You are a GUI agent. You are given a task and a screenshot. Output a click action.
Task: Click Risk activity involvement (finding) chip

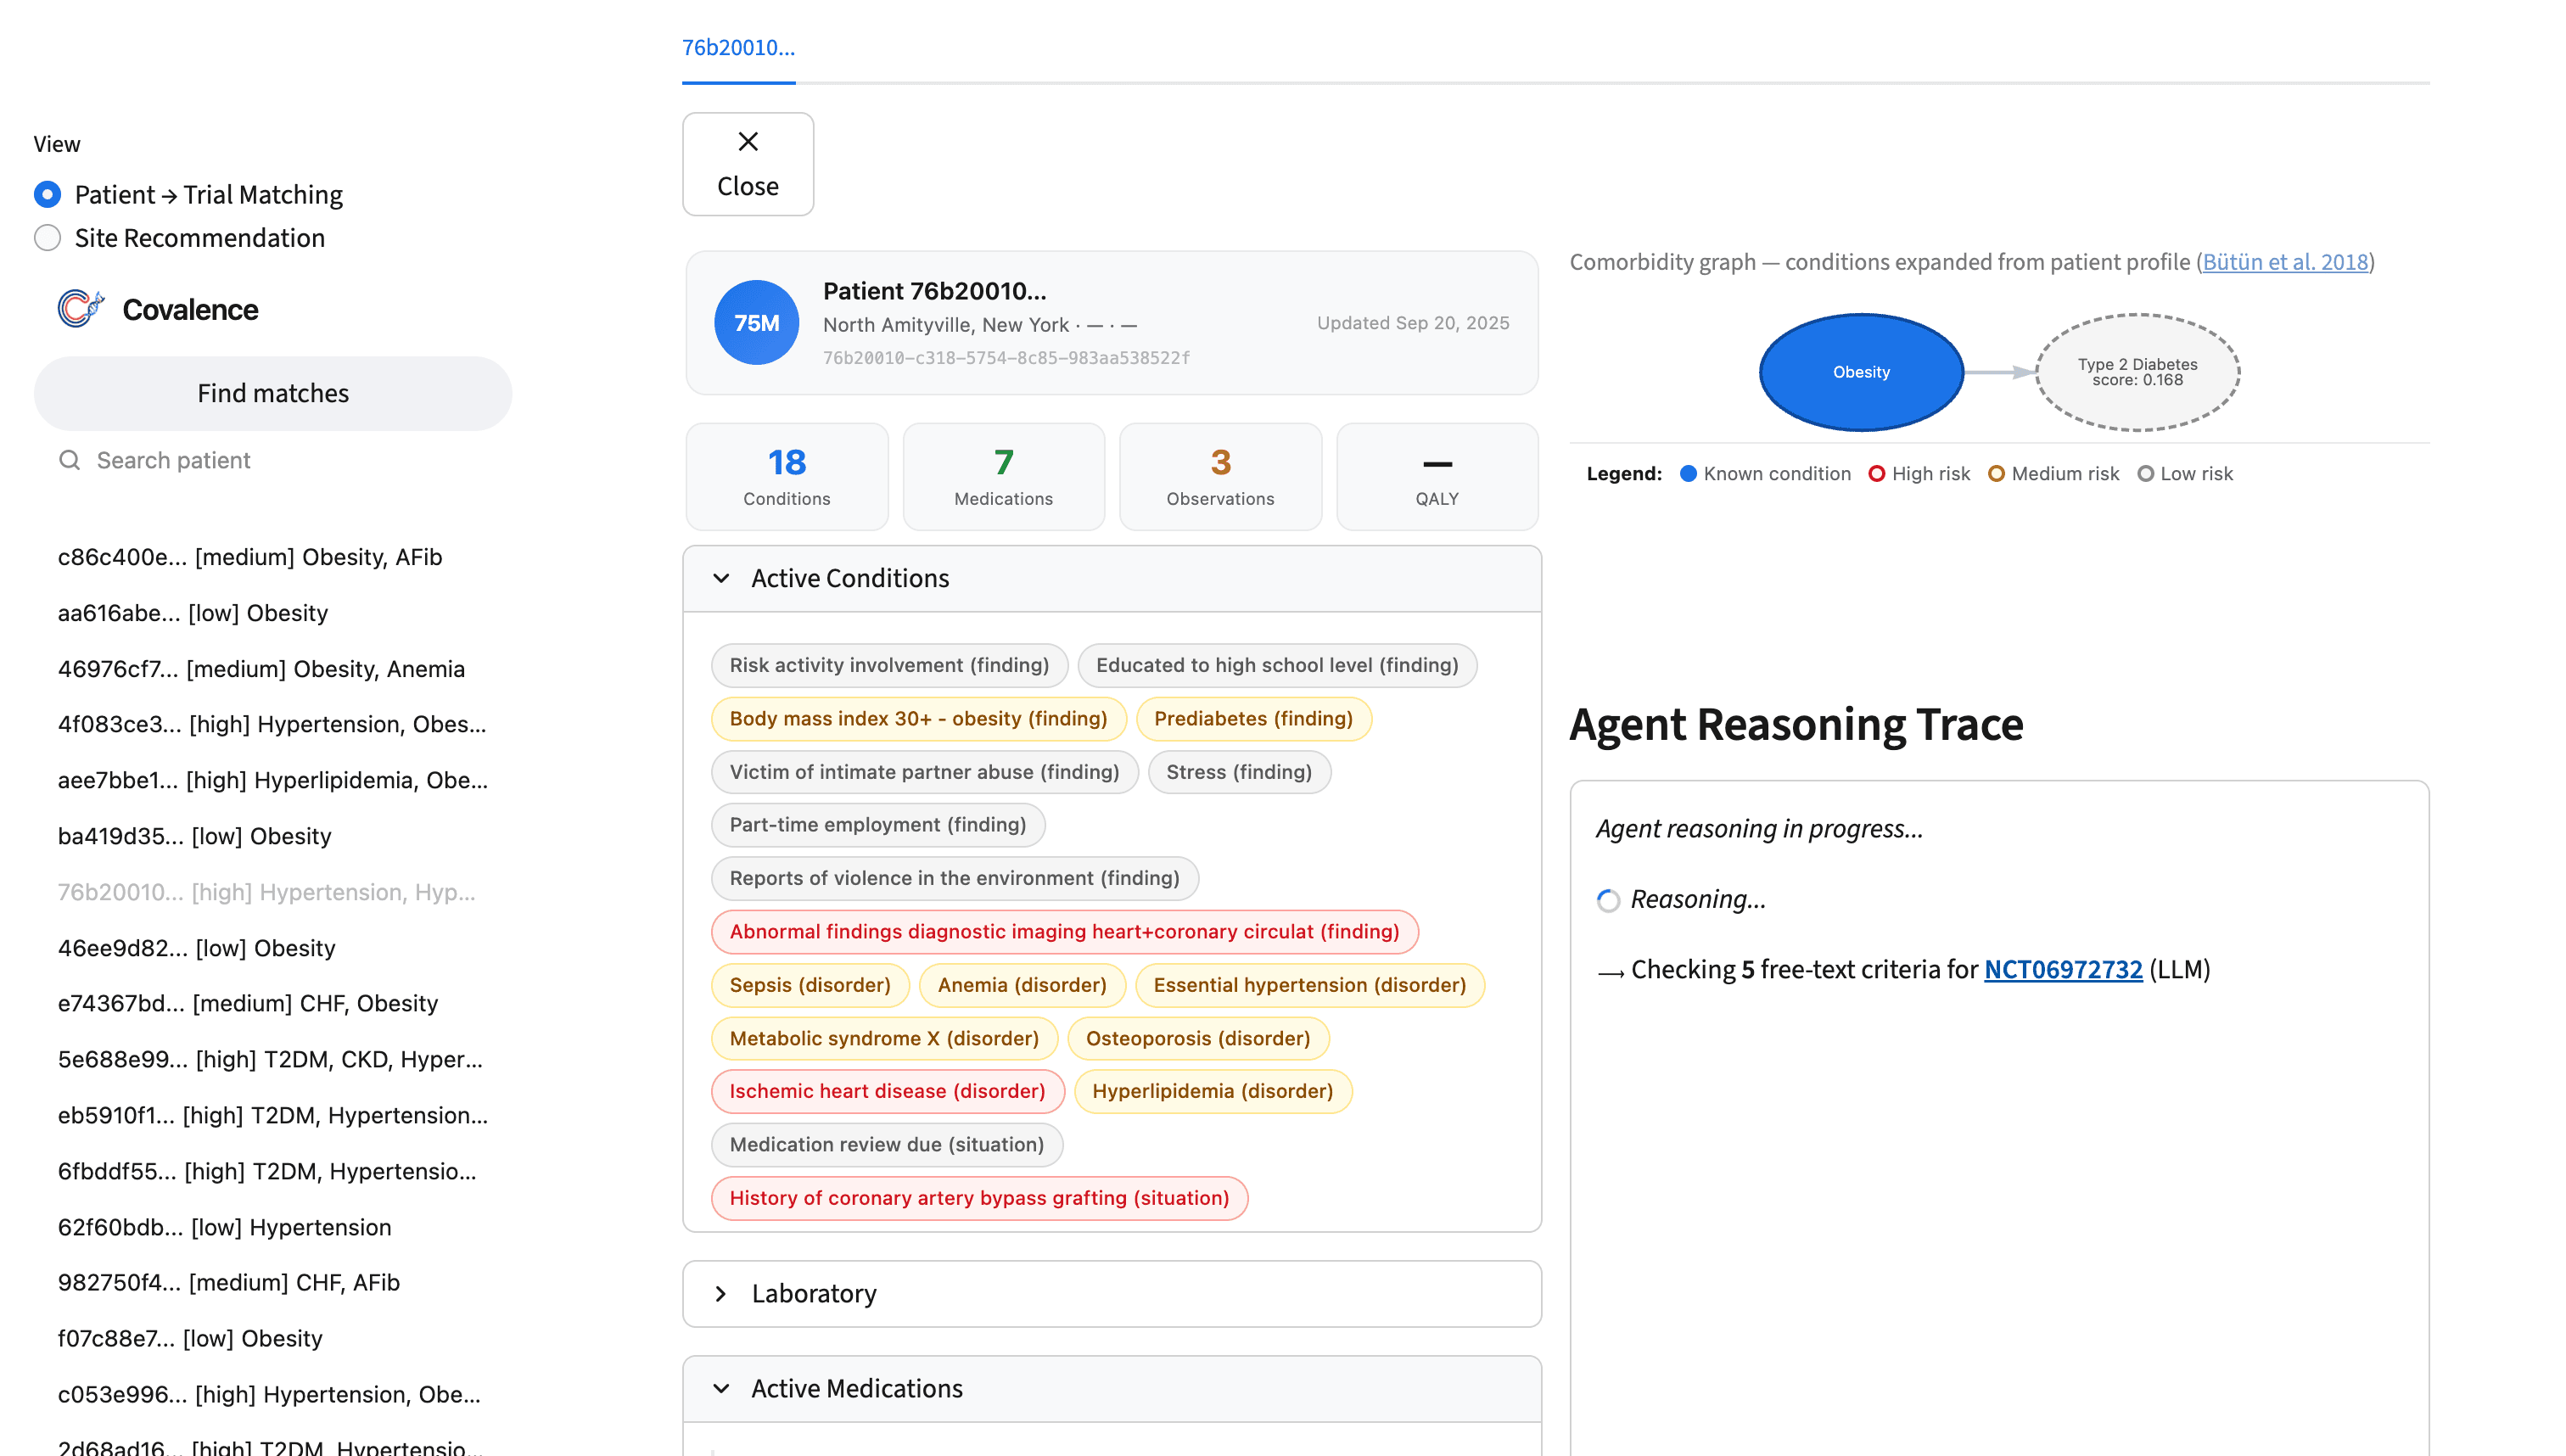(x=889, y=665)
